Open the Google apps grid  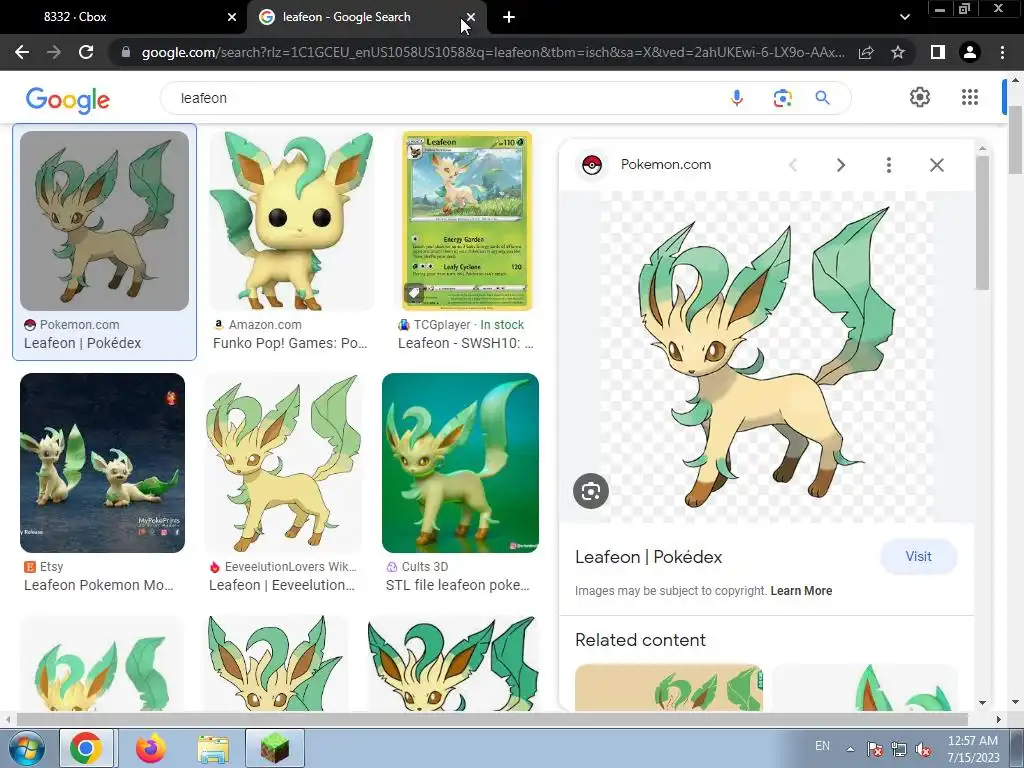(x=970, y=97)
